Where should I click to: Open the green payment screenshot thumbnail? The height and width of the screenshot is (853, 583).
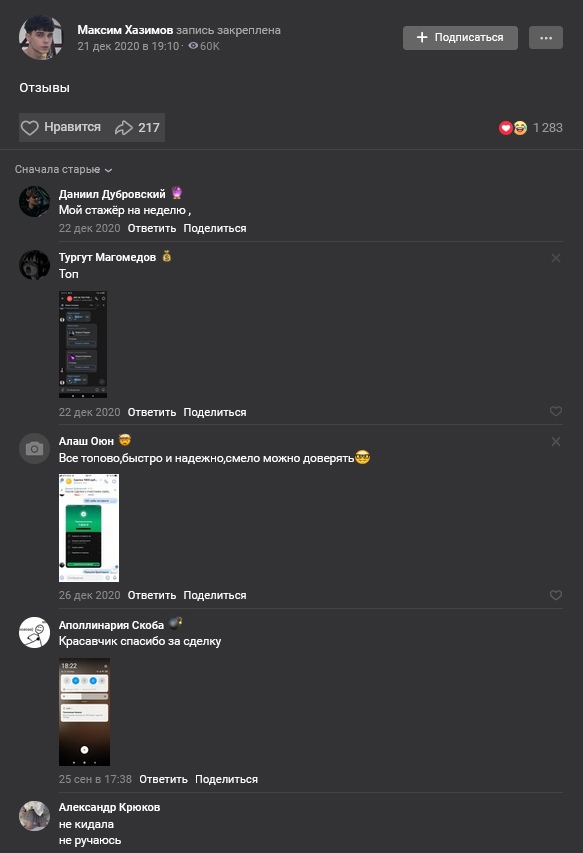click(89, 528)
